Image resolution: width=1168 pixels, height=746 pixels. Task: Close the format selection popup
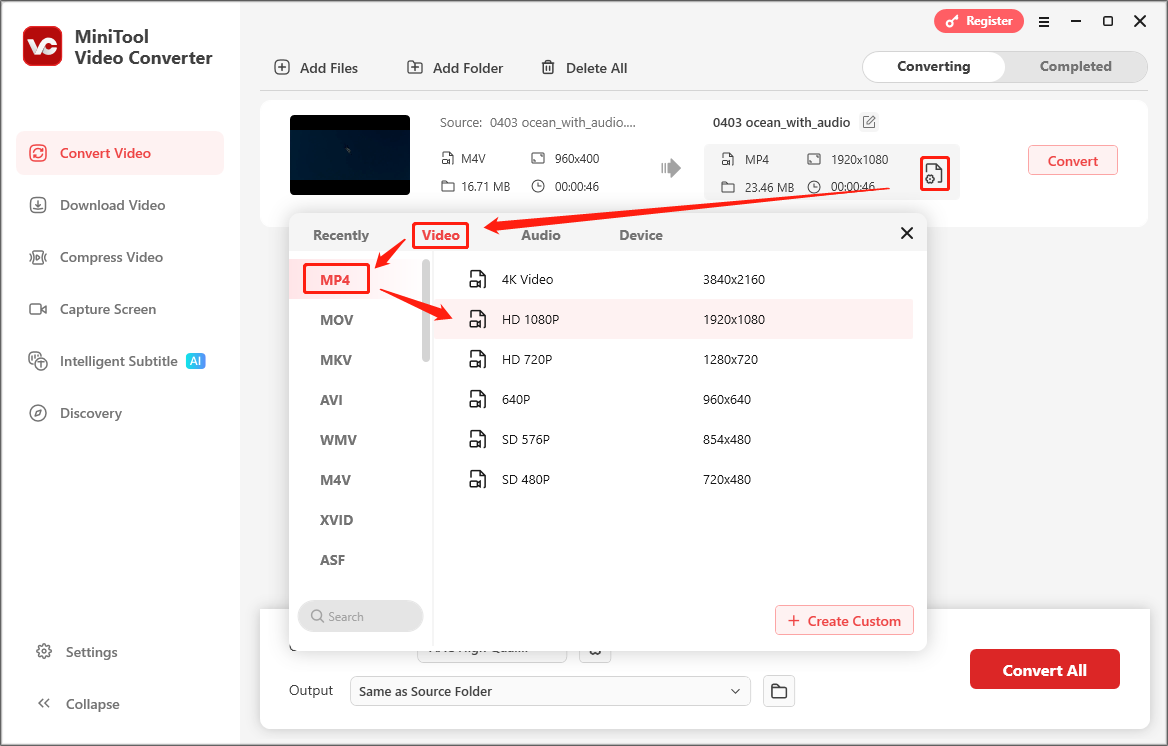(x=907, y=233)
